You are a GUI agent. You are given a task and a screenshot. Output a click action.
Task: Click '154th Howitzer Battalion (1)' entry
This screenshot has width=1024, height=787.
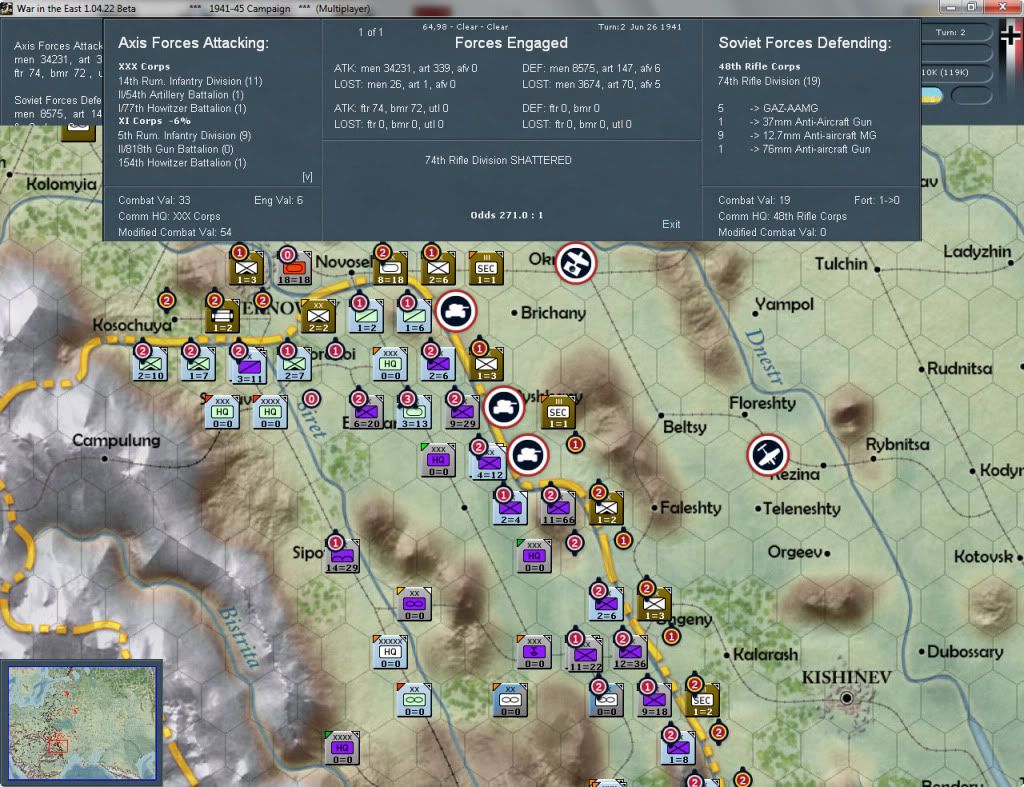coord(182,163)
